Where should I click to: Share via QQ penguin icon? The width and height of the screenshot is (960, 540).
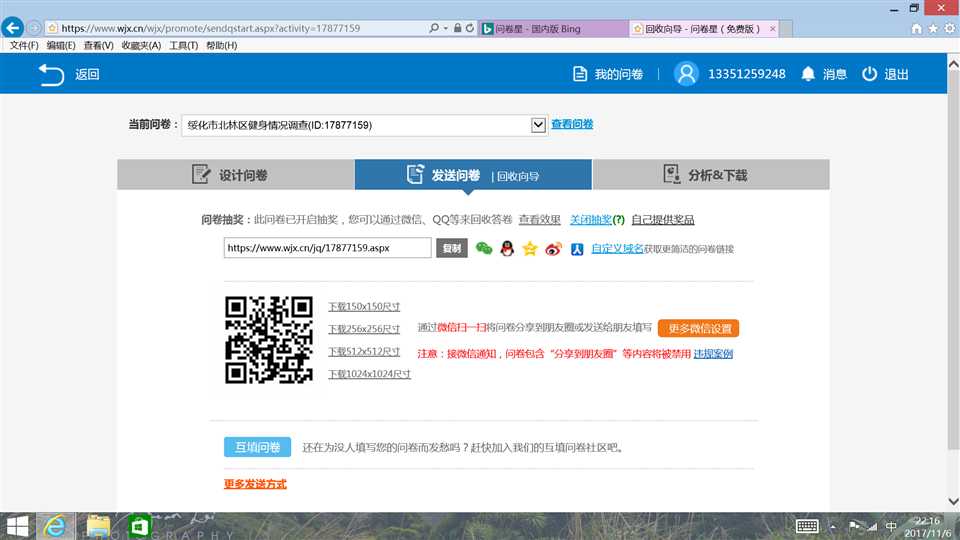click(x=507, y=249)
